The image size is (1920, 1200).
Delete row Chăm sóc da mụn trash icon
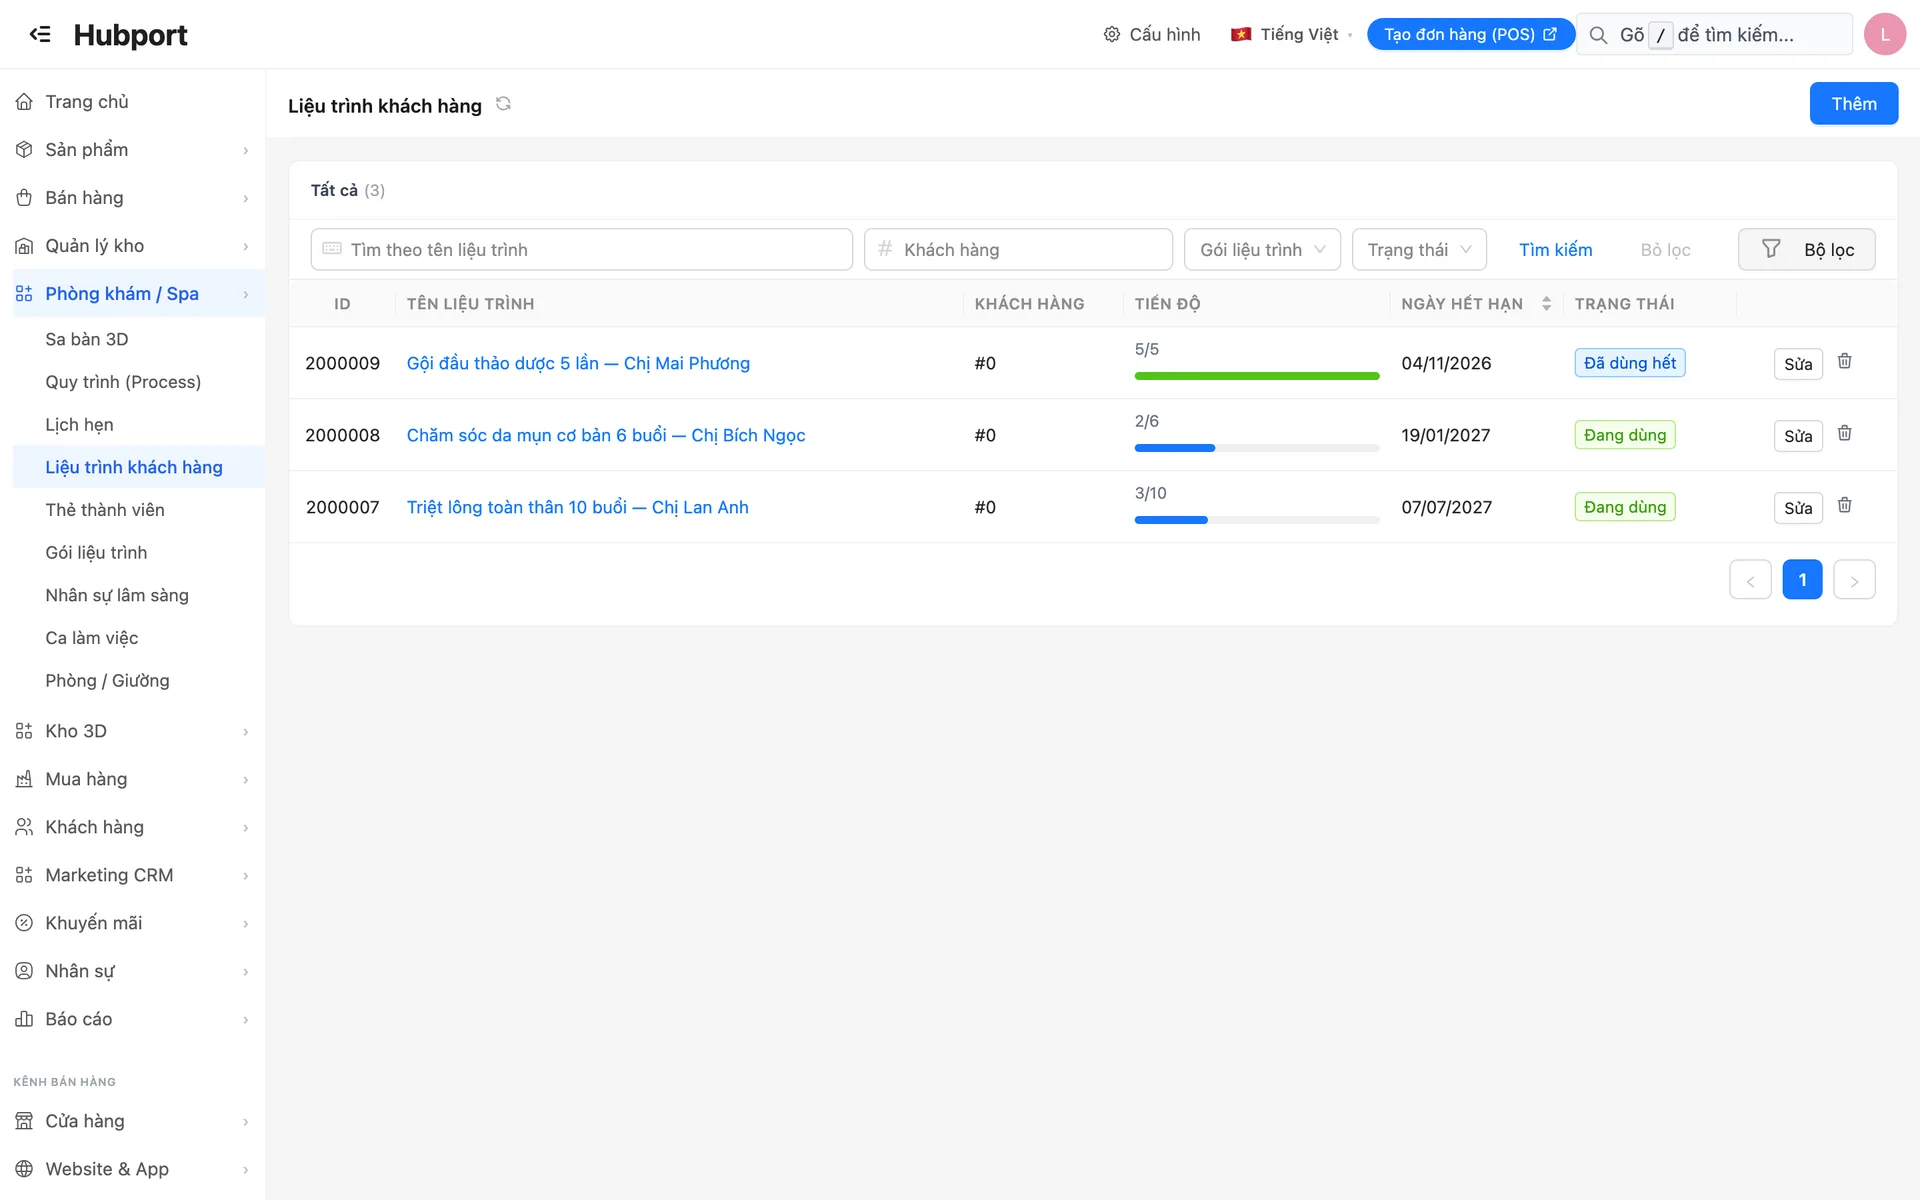coord(1845,434)
